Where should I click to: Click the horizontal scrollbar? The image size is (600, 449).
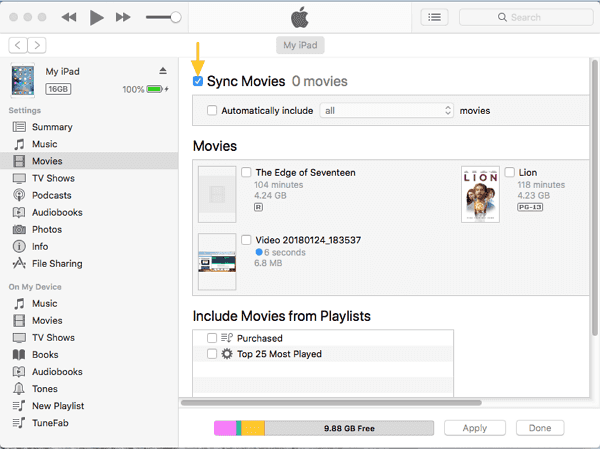click(x=331, y=403)
